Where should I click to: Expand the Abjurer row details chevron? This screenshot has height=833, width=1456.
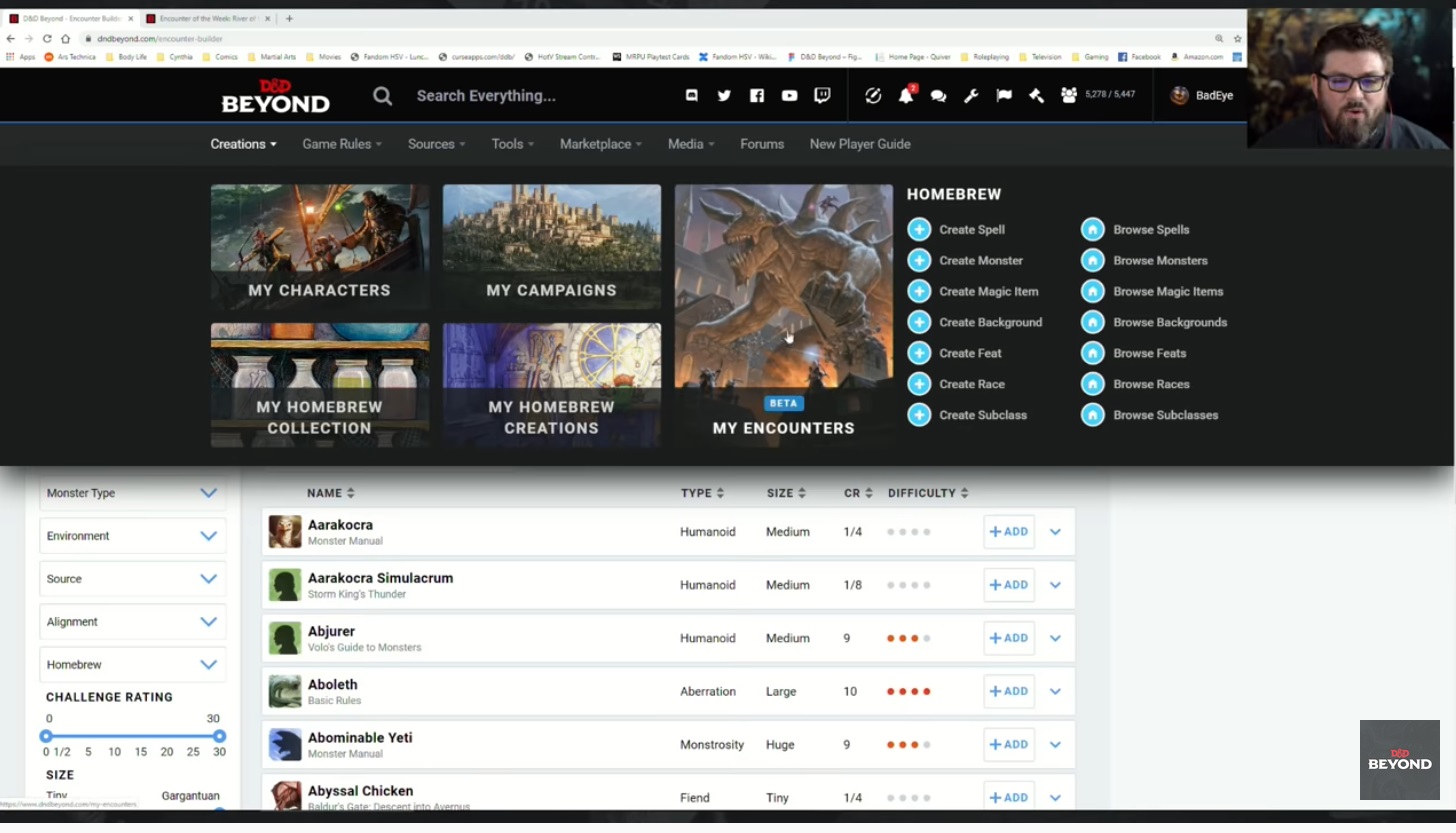(x=1055, y=638)
